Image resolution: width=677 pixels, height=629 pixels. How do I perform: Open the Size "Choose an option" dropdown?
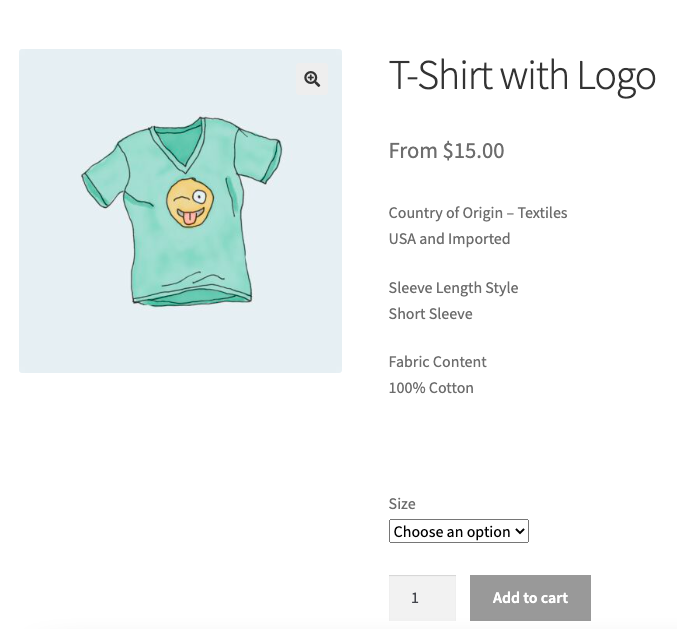coord(457,532)
